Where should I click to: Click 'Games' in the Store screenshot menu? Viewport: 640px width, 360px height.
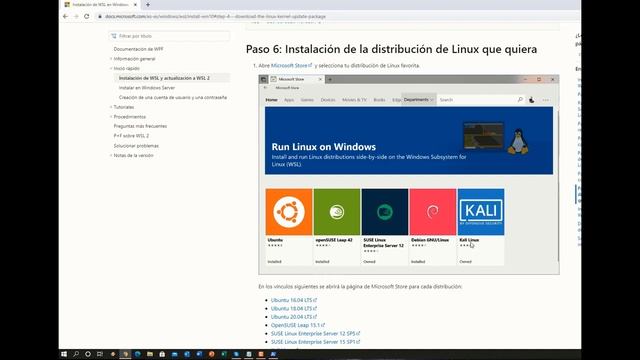(x=307, y=100)
